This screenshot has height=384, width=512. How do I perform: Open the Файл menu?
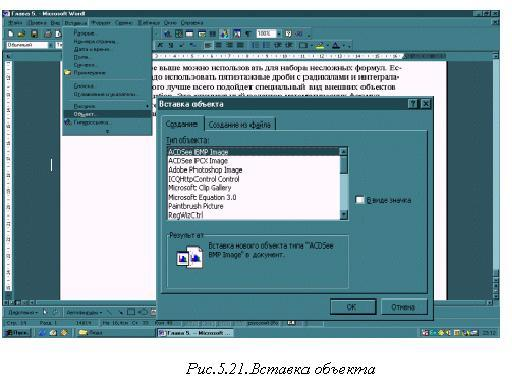(x=15, y=23)
